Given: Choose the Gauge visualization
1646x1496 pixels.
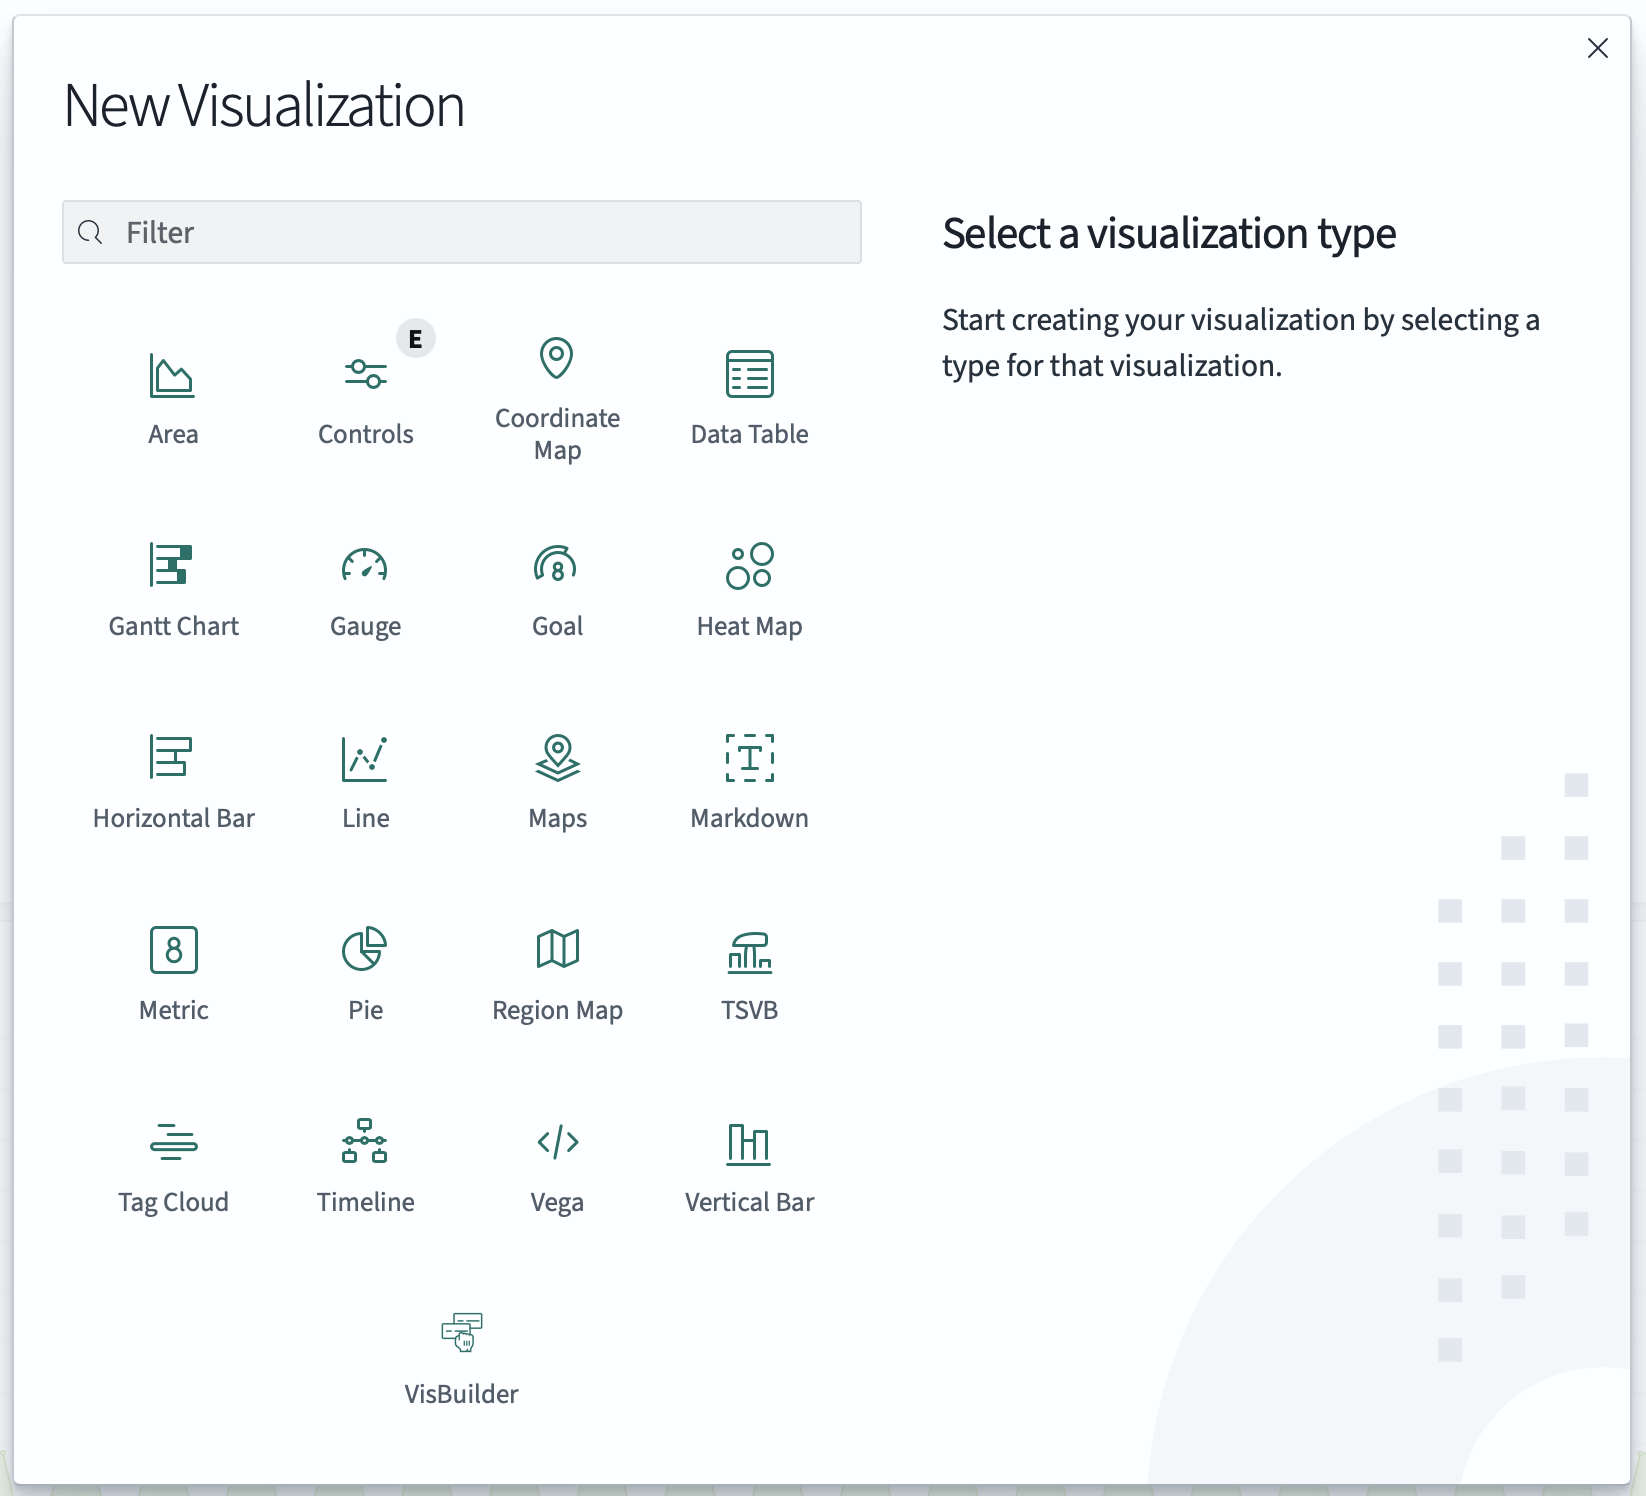Looking at the screenshot, I should click(x=365, y=567).
